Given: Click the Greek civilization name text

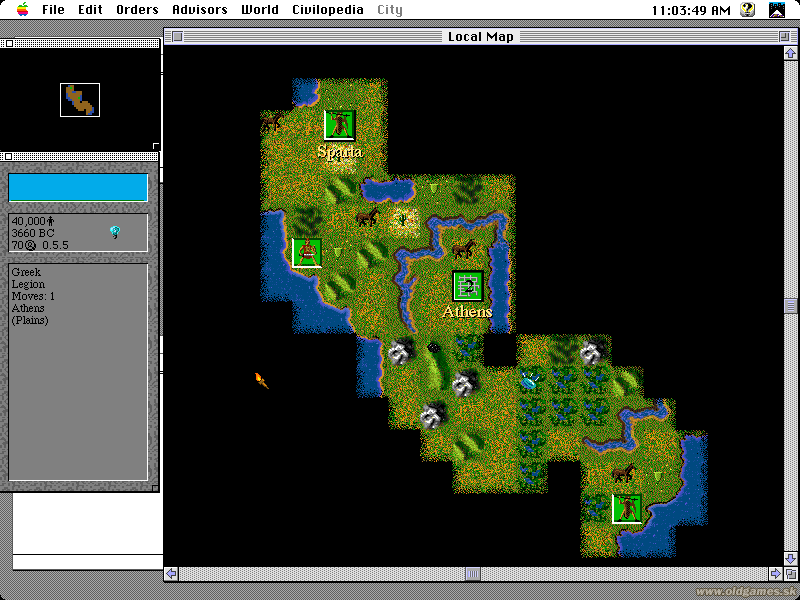Looking at the screenshot, I should point(26,272).
